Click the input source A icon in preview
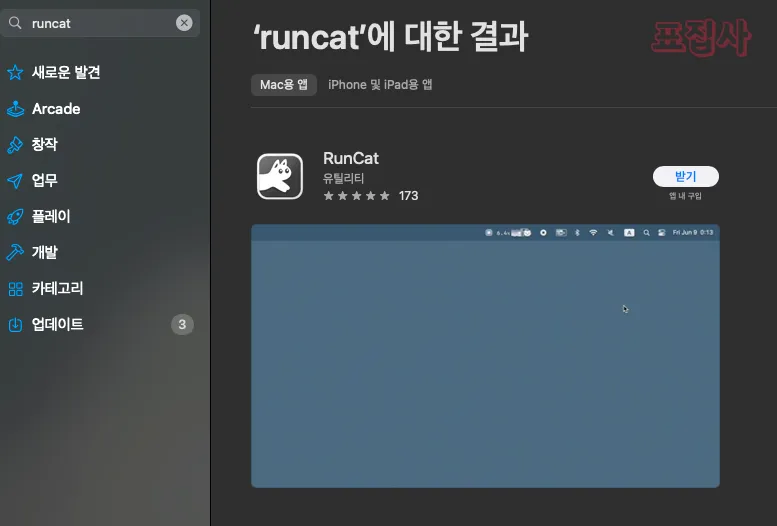Screen dimensions: 777x526 629,233
